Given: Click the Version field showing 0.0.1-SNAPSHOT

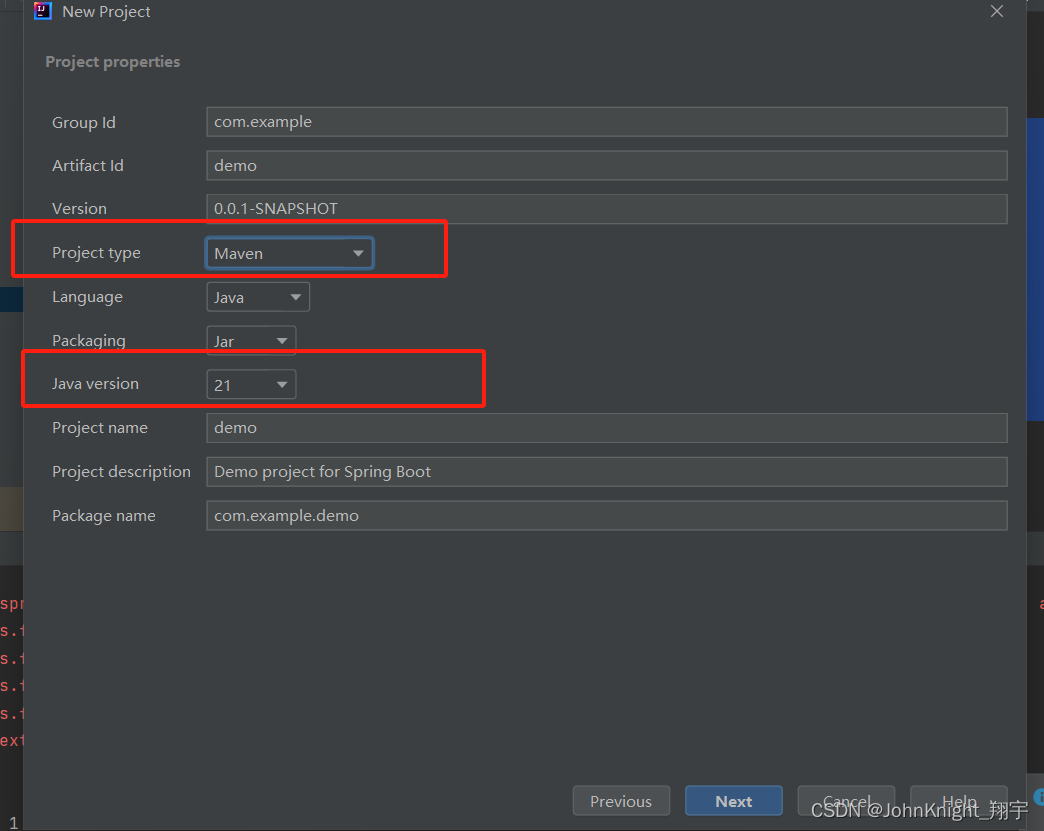Looking at the screenshot, I should 606,208.
